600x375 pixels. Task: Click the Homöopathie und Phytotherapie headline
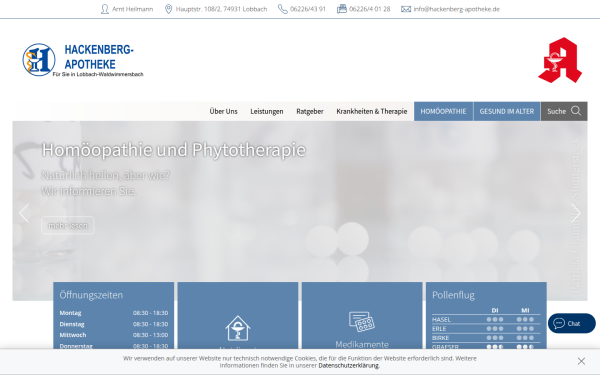point(174,150)
